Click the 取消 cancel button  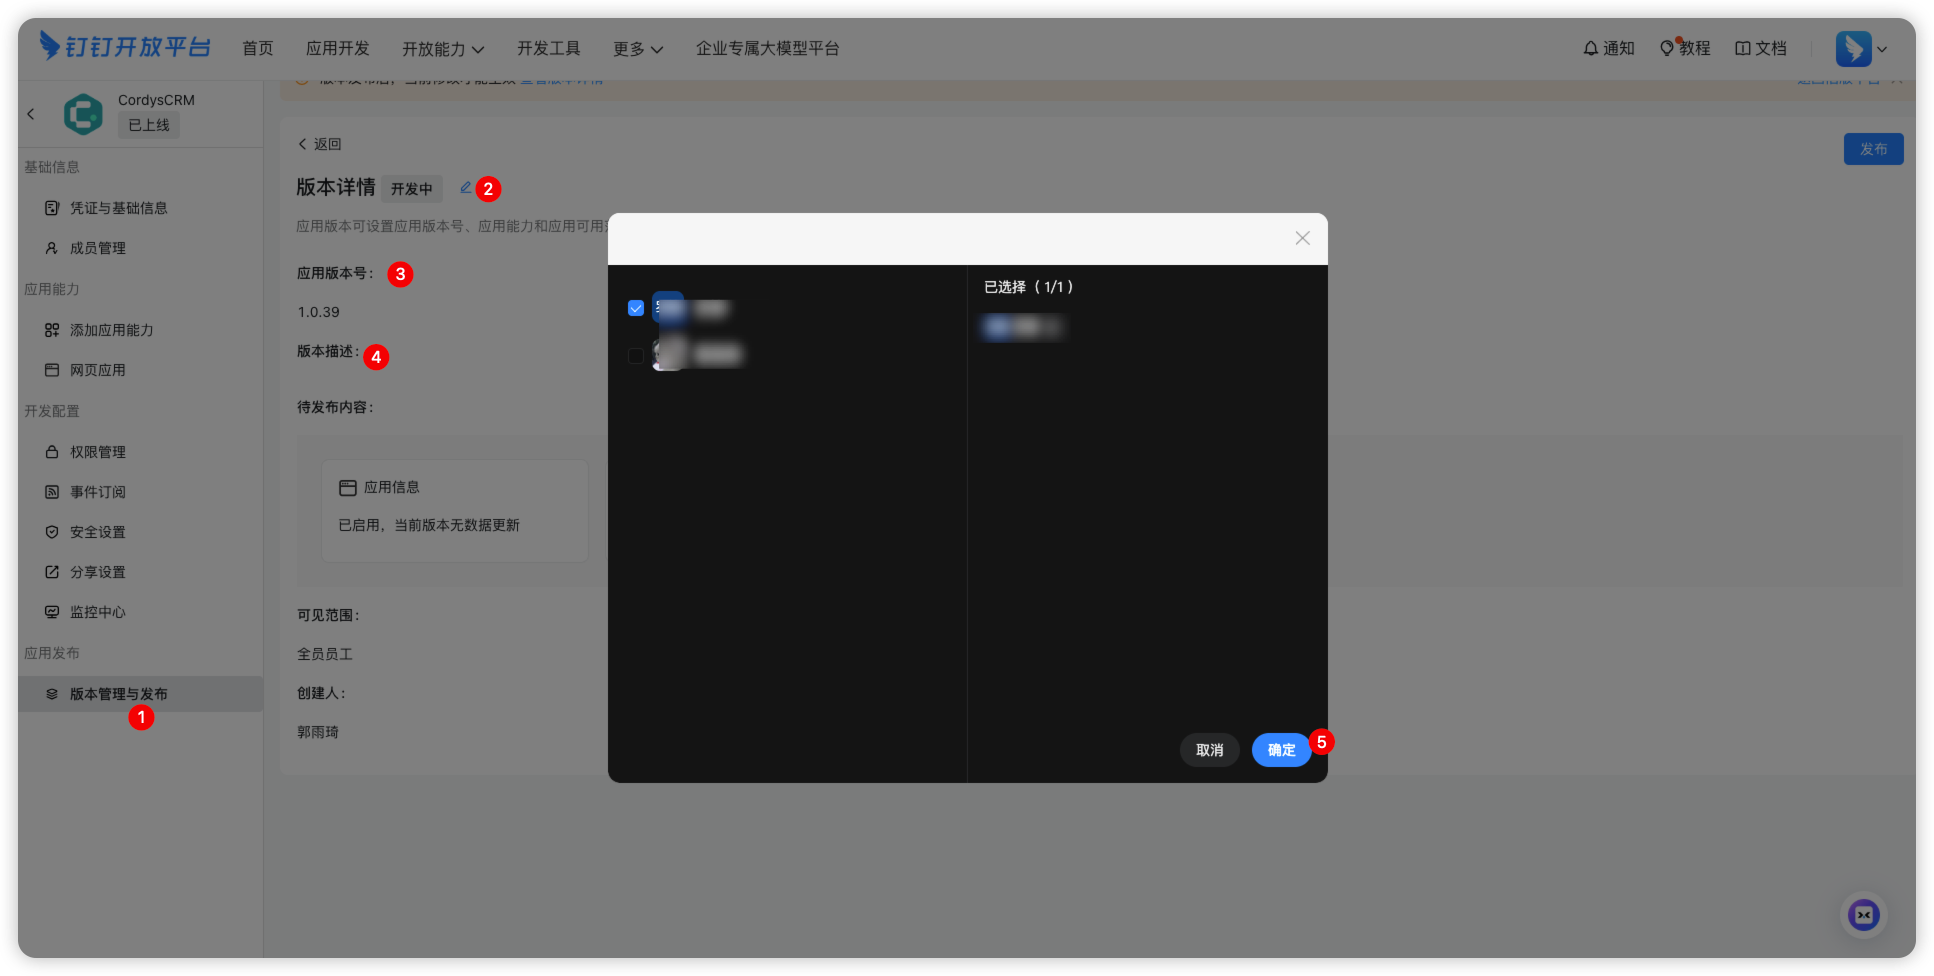pyautogui.click(x=1209, y=750)
